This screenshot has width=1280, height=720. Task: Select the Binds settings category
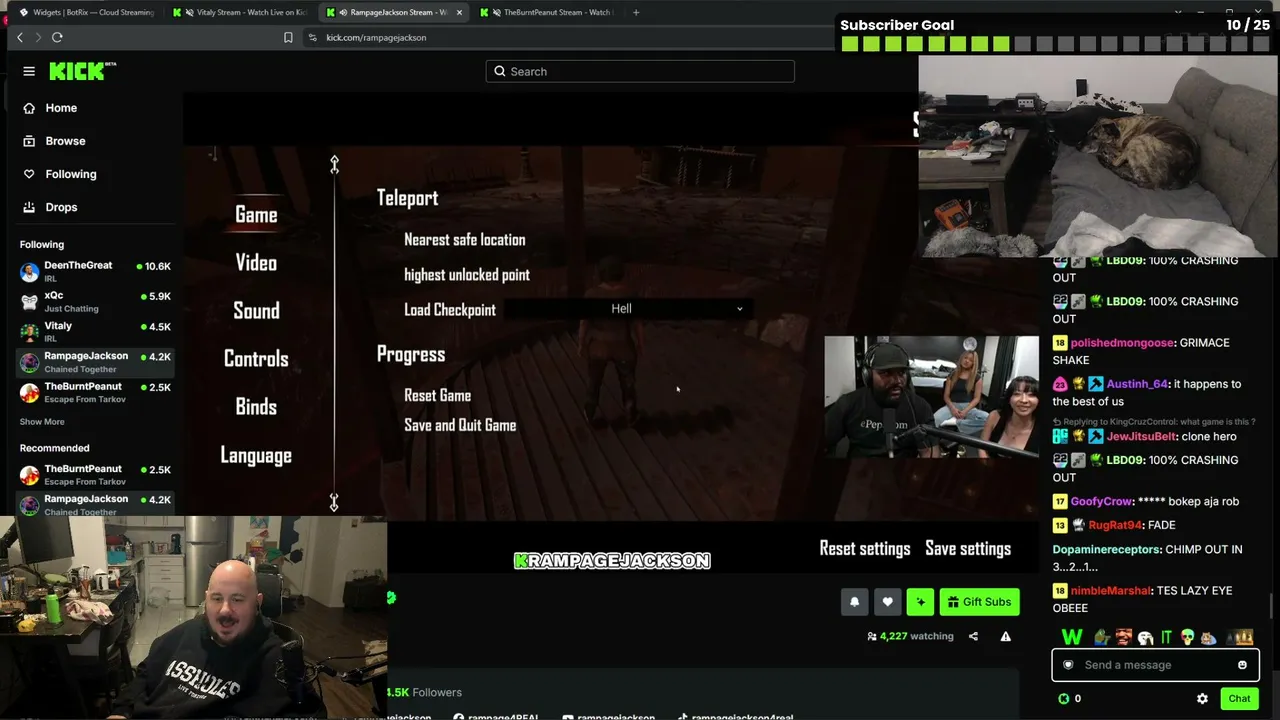pyautogui.click(x=256, y=407)
